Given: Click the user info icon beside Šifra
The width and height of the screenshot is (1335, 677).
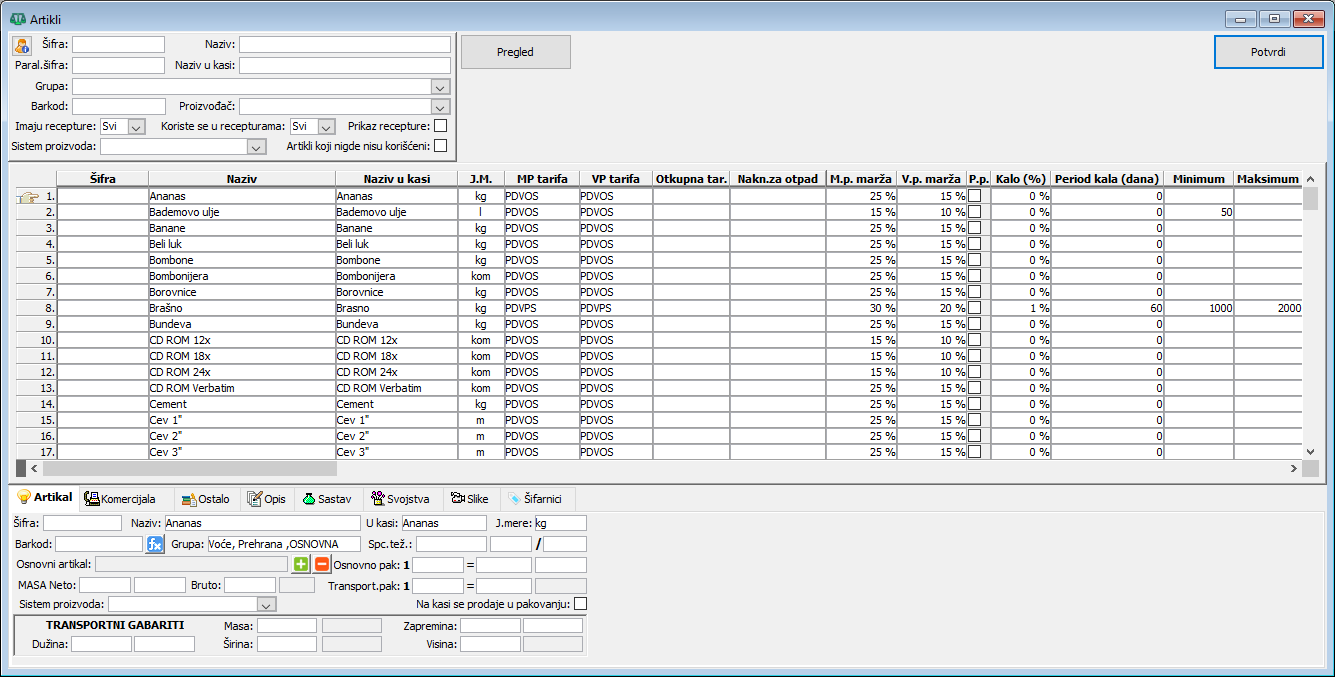Looking at the screenshot, I should tap(22, 45).
